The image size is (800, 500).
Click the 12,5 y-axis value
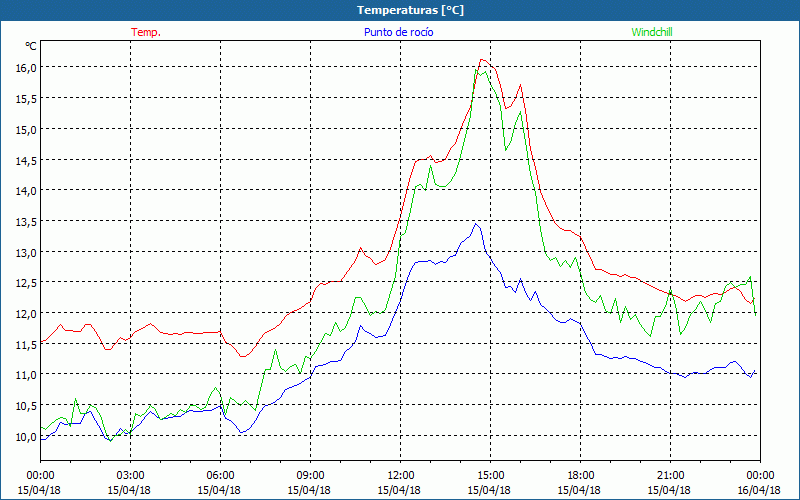tap(26, 283)
